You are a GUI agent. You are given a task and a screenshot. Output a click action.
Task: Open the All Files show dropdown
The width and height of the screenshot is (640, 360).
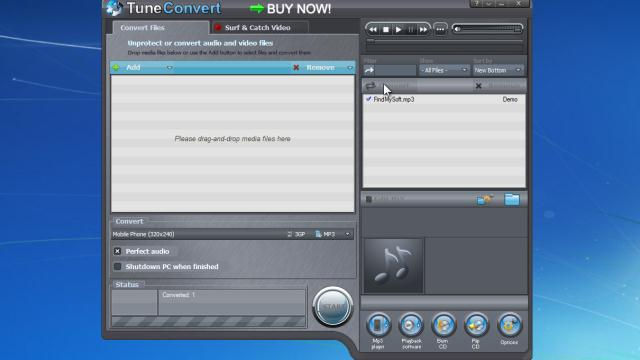pyautogui.click(x=444, y=70)
